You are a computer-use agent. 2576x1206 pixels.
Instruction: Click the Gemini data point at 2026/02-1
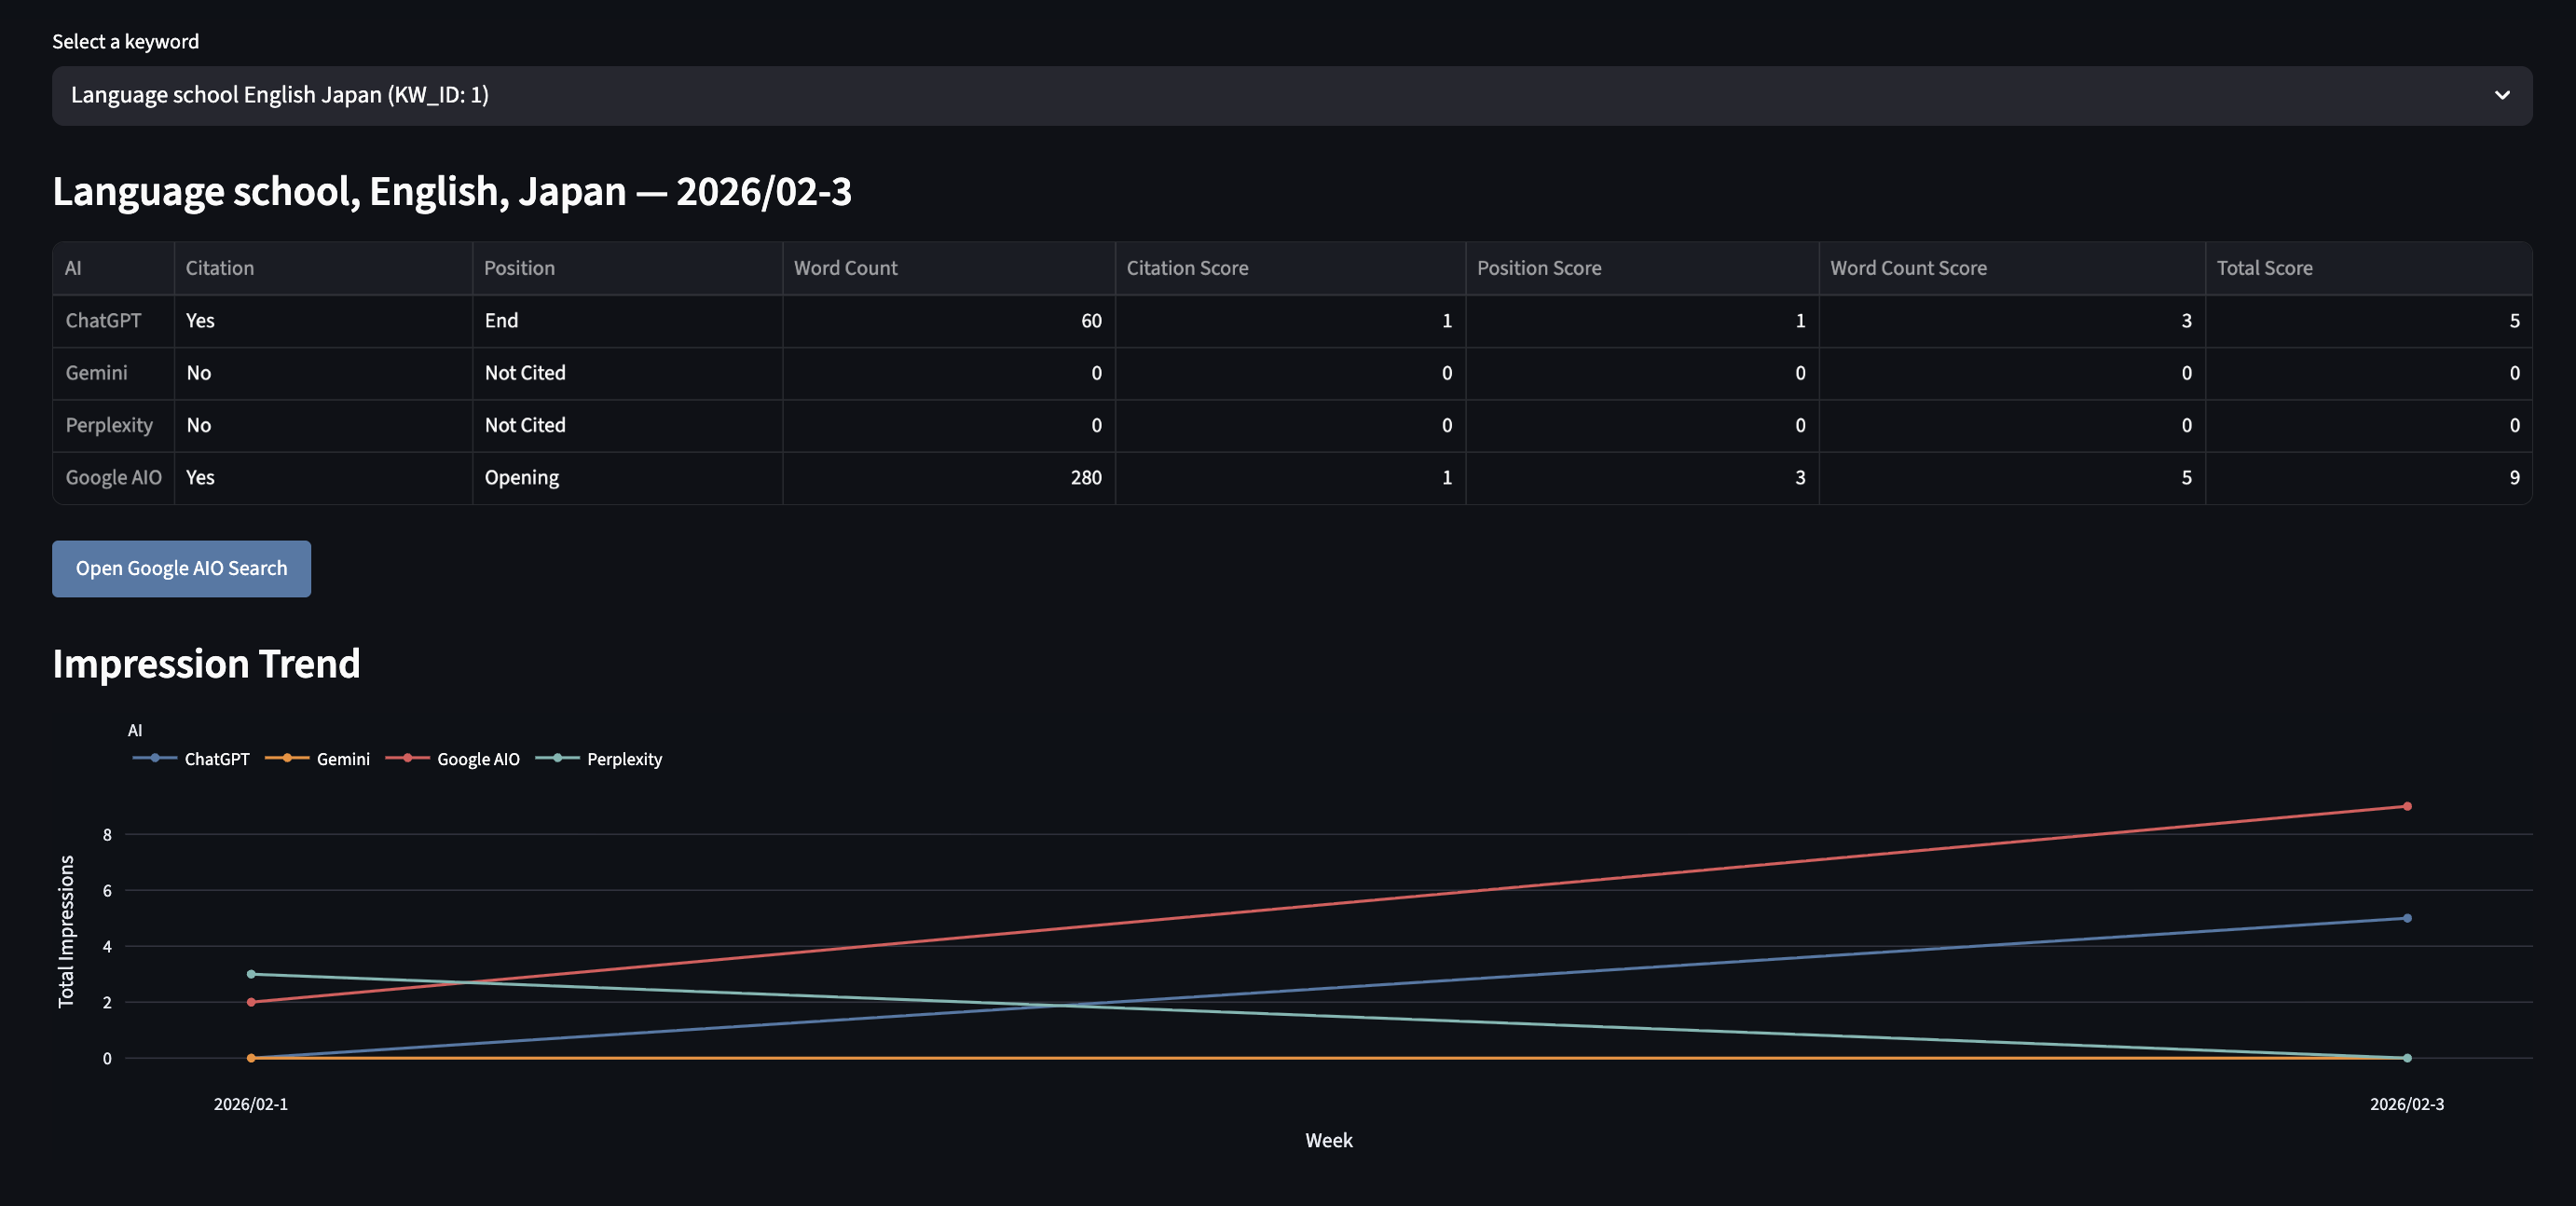point(251,1058)
